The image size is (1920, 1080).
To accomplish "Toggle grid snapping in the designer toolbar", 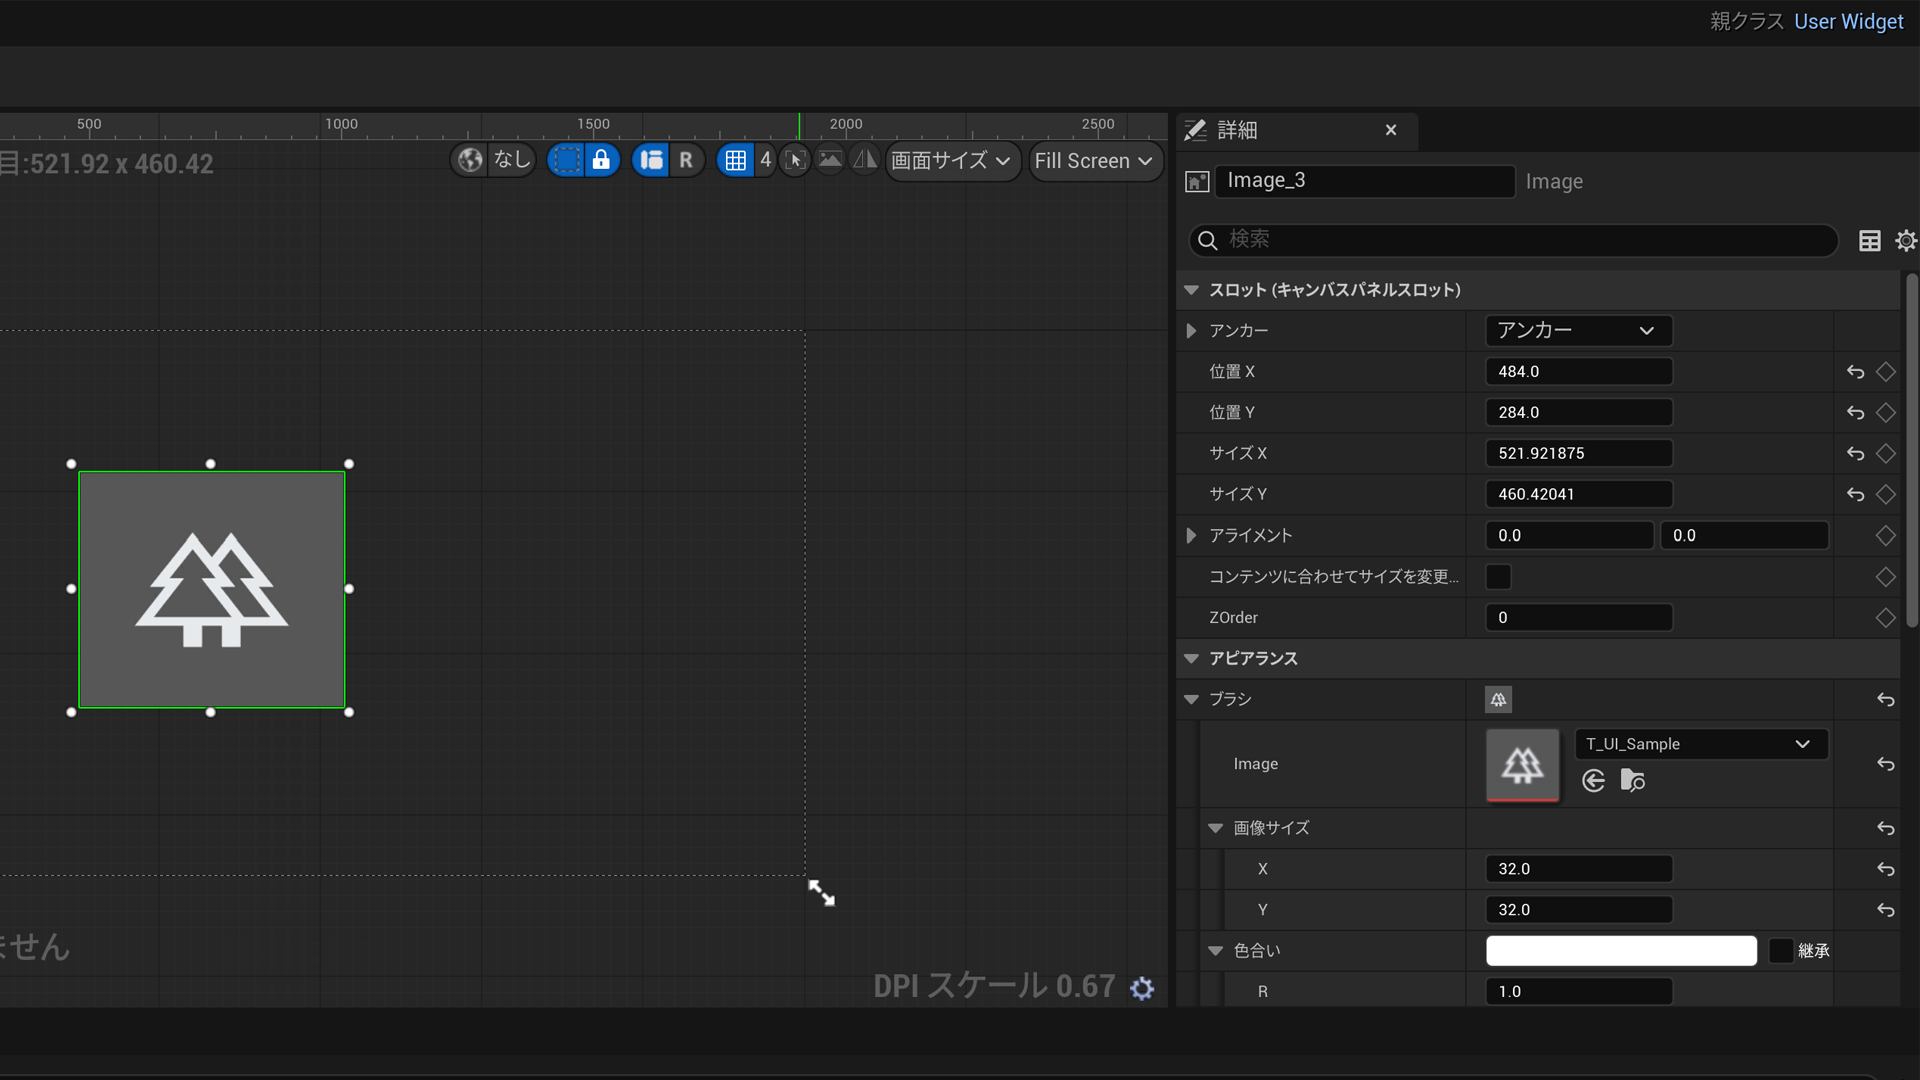I will [737, 160].
